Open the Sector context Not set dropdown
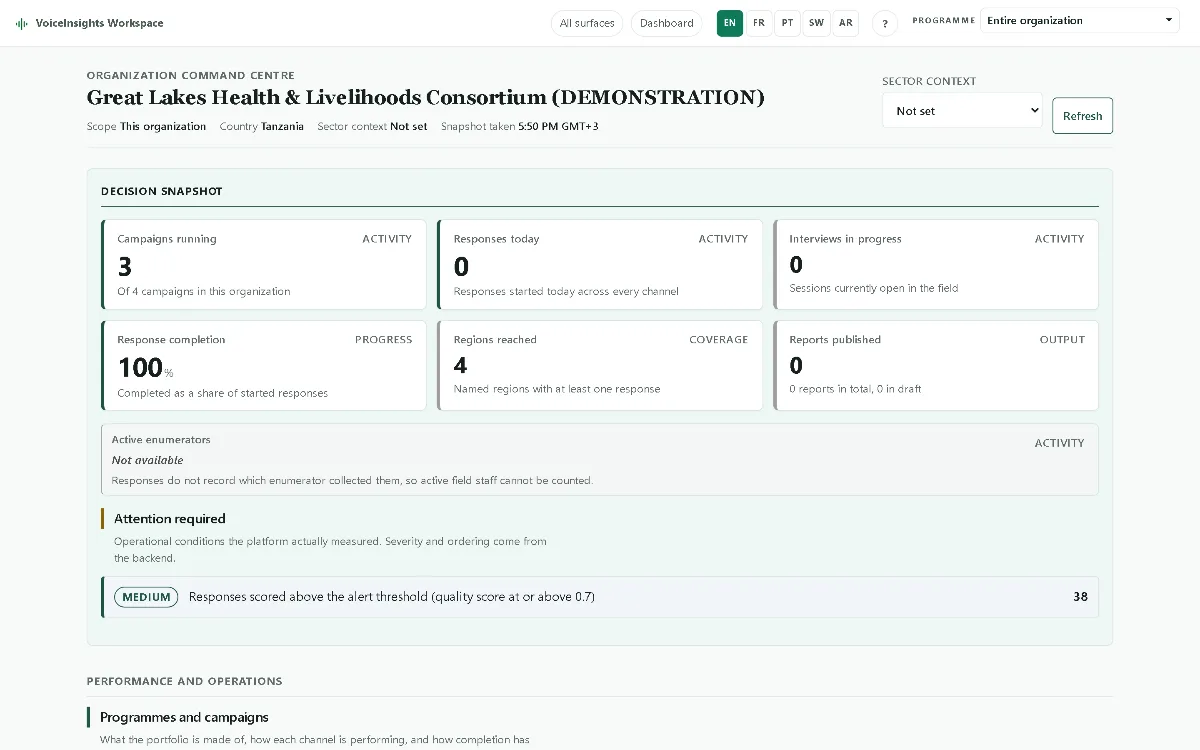 (x=962, y=111)
